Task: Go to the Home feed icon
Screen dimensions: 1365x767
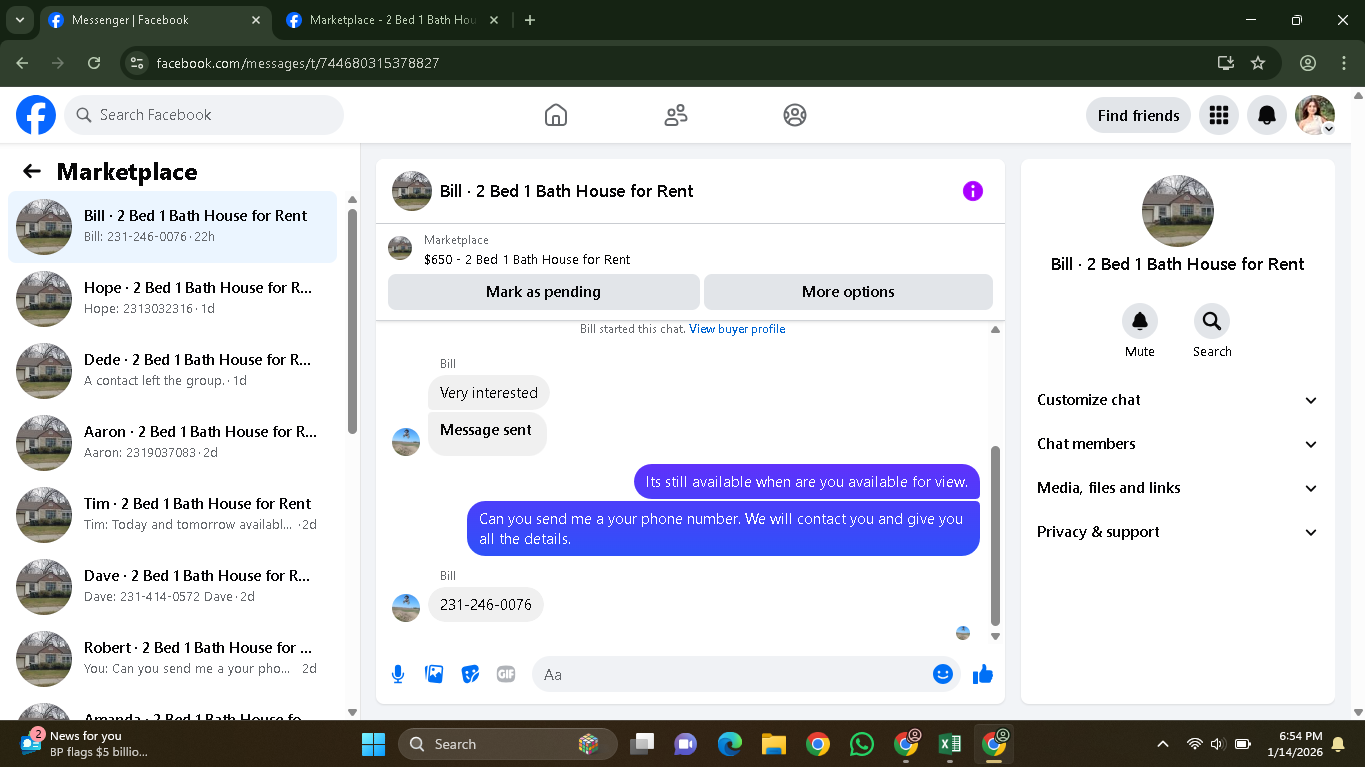Action: pos(556,115)
